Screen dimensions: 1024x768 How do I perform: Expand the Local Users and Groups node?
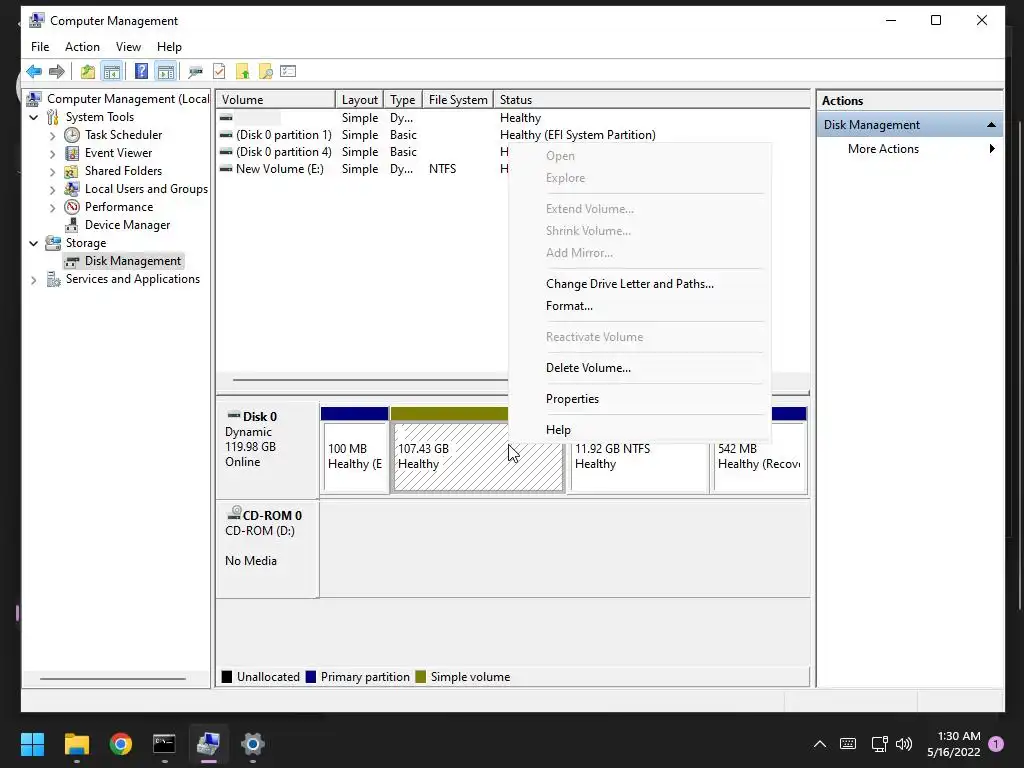pos(53,189)
